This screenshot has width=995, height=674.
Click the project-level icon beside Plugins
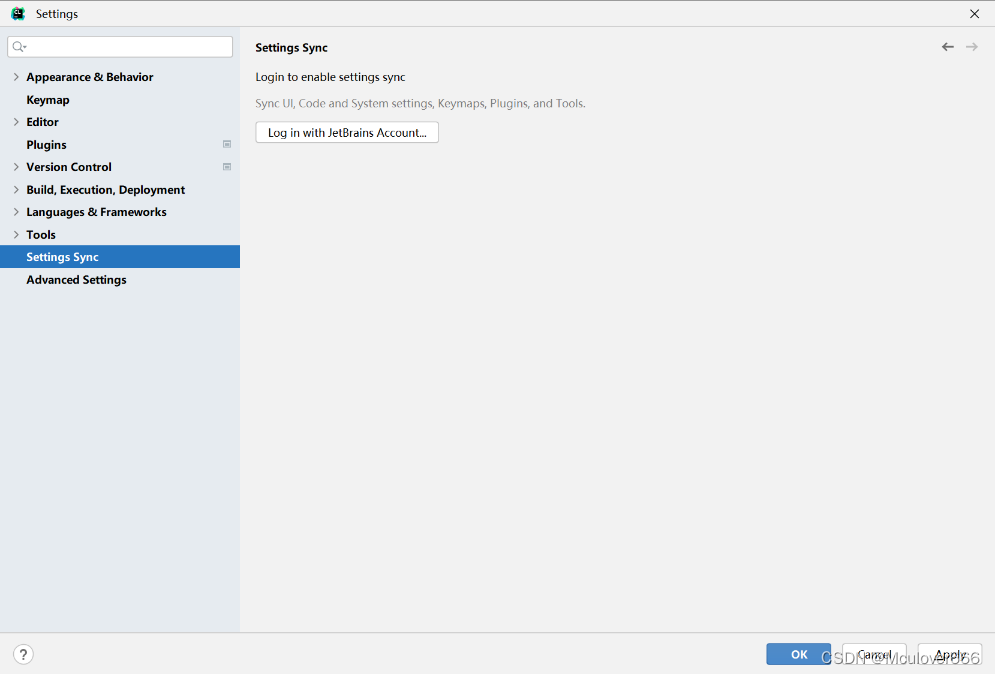coord(227,145)
